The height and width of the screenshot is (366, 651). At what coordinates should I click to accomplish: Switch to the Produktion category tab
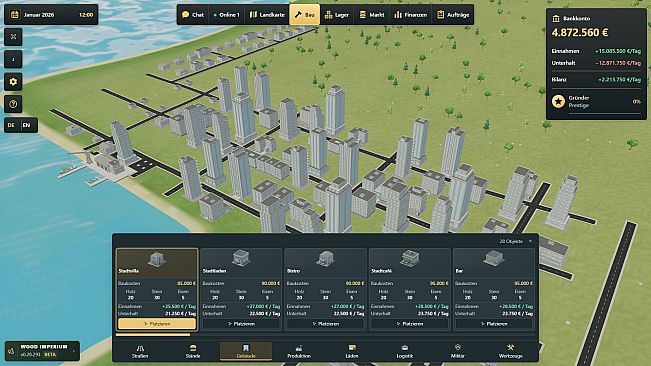coord(299,351)
